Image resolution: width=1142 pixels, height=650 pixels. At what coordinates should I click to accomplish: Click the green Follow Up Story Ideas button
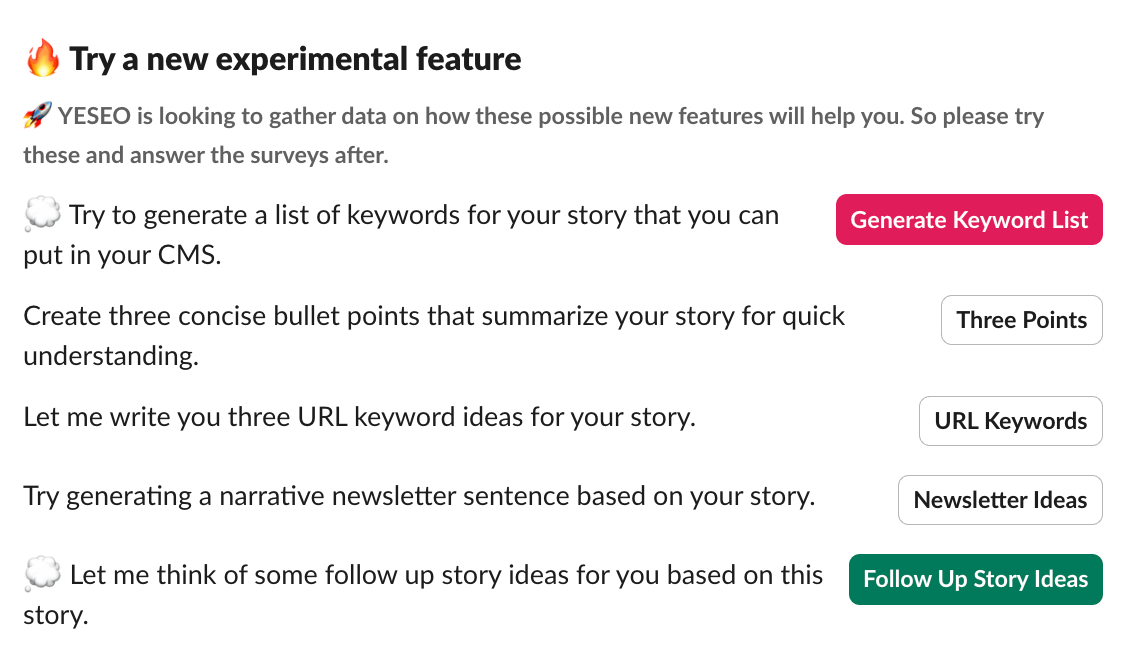[975, 579]
